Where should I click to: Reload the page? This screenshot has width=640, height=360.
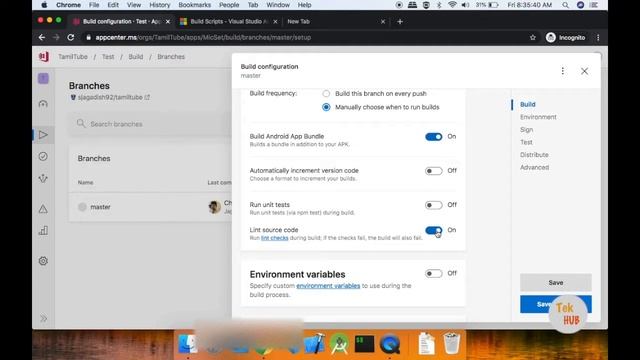pos(71,37)
